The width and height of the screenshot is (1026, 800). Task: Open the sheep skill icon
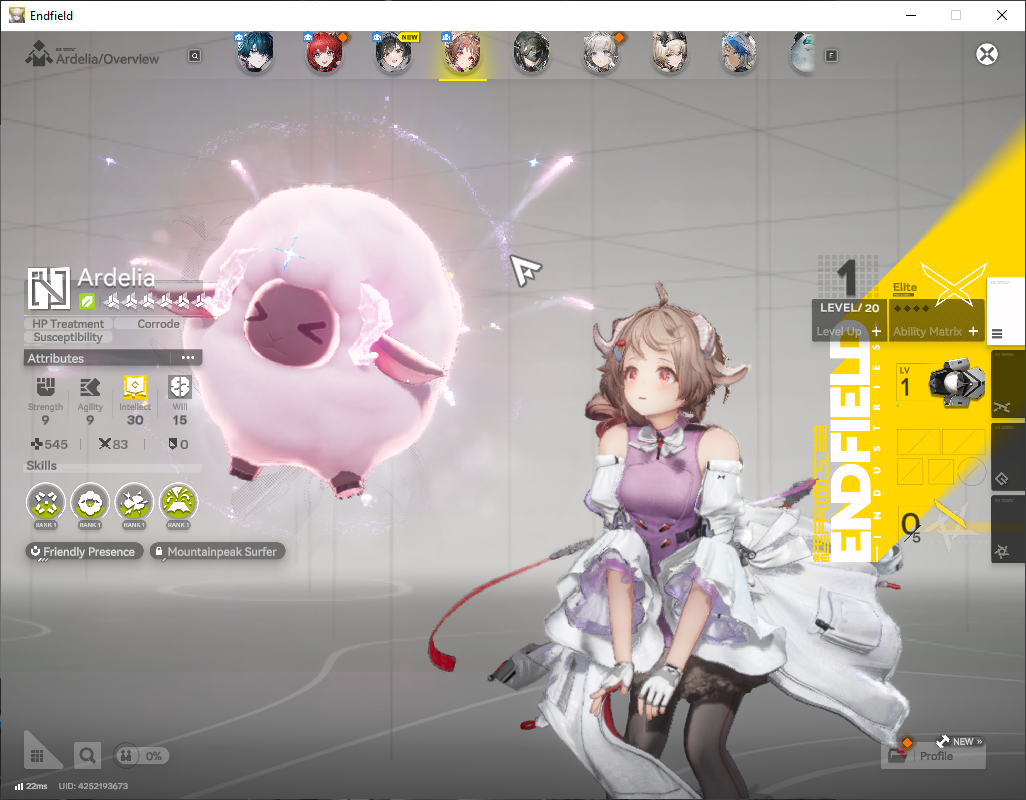(90, 503)
